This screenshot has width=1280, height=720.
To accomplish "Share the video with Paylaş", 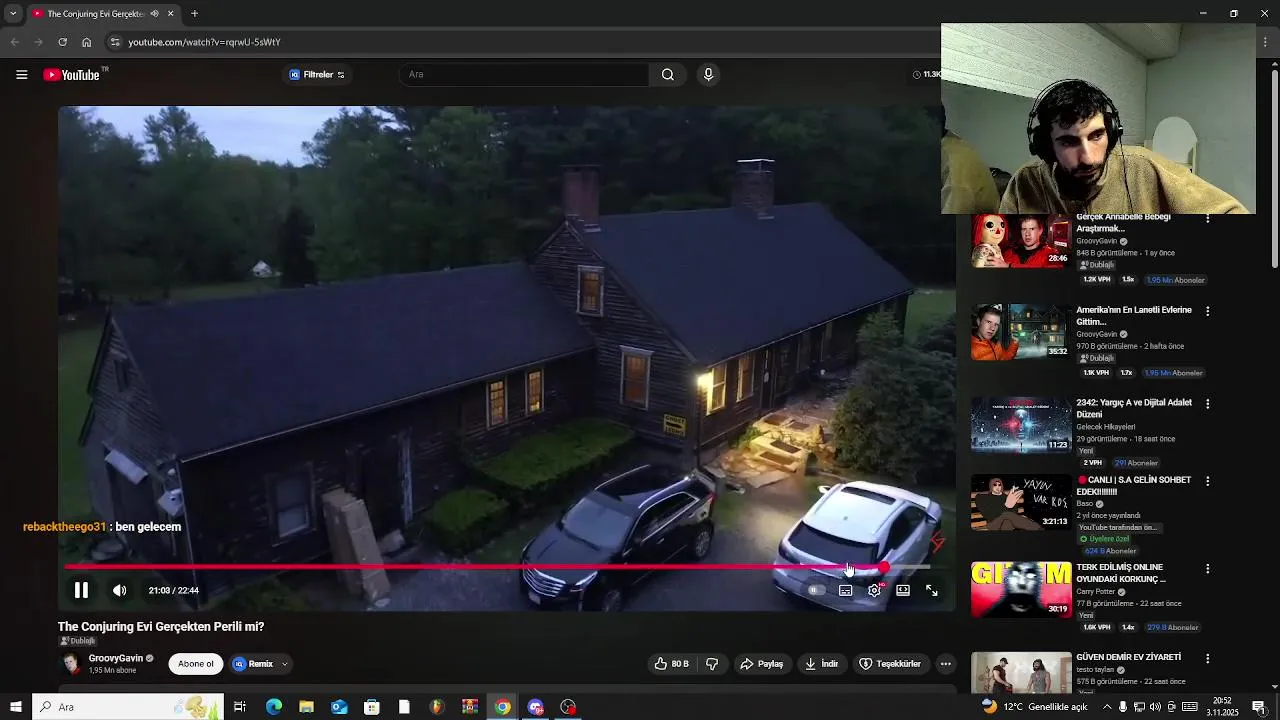I will coord(761,664).
